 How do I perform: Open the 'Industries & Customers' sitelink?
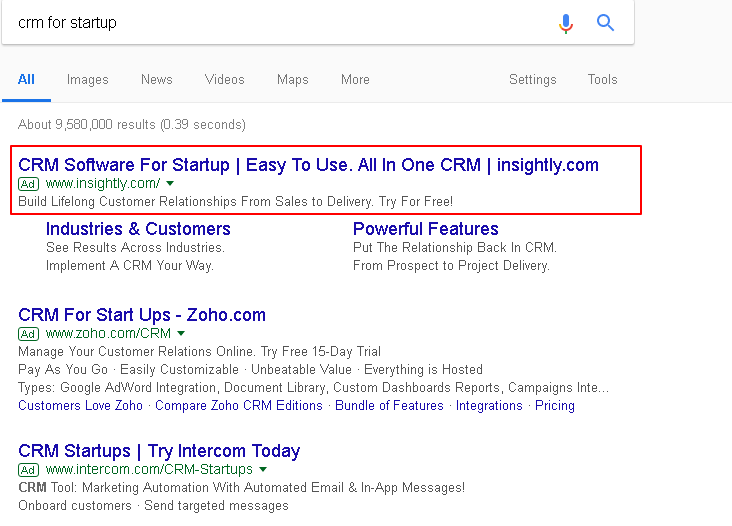coord(138,229)
